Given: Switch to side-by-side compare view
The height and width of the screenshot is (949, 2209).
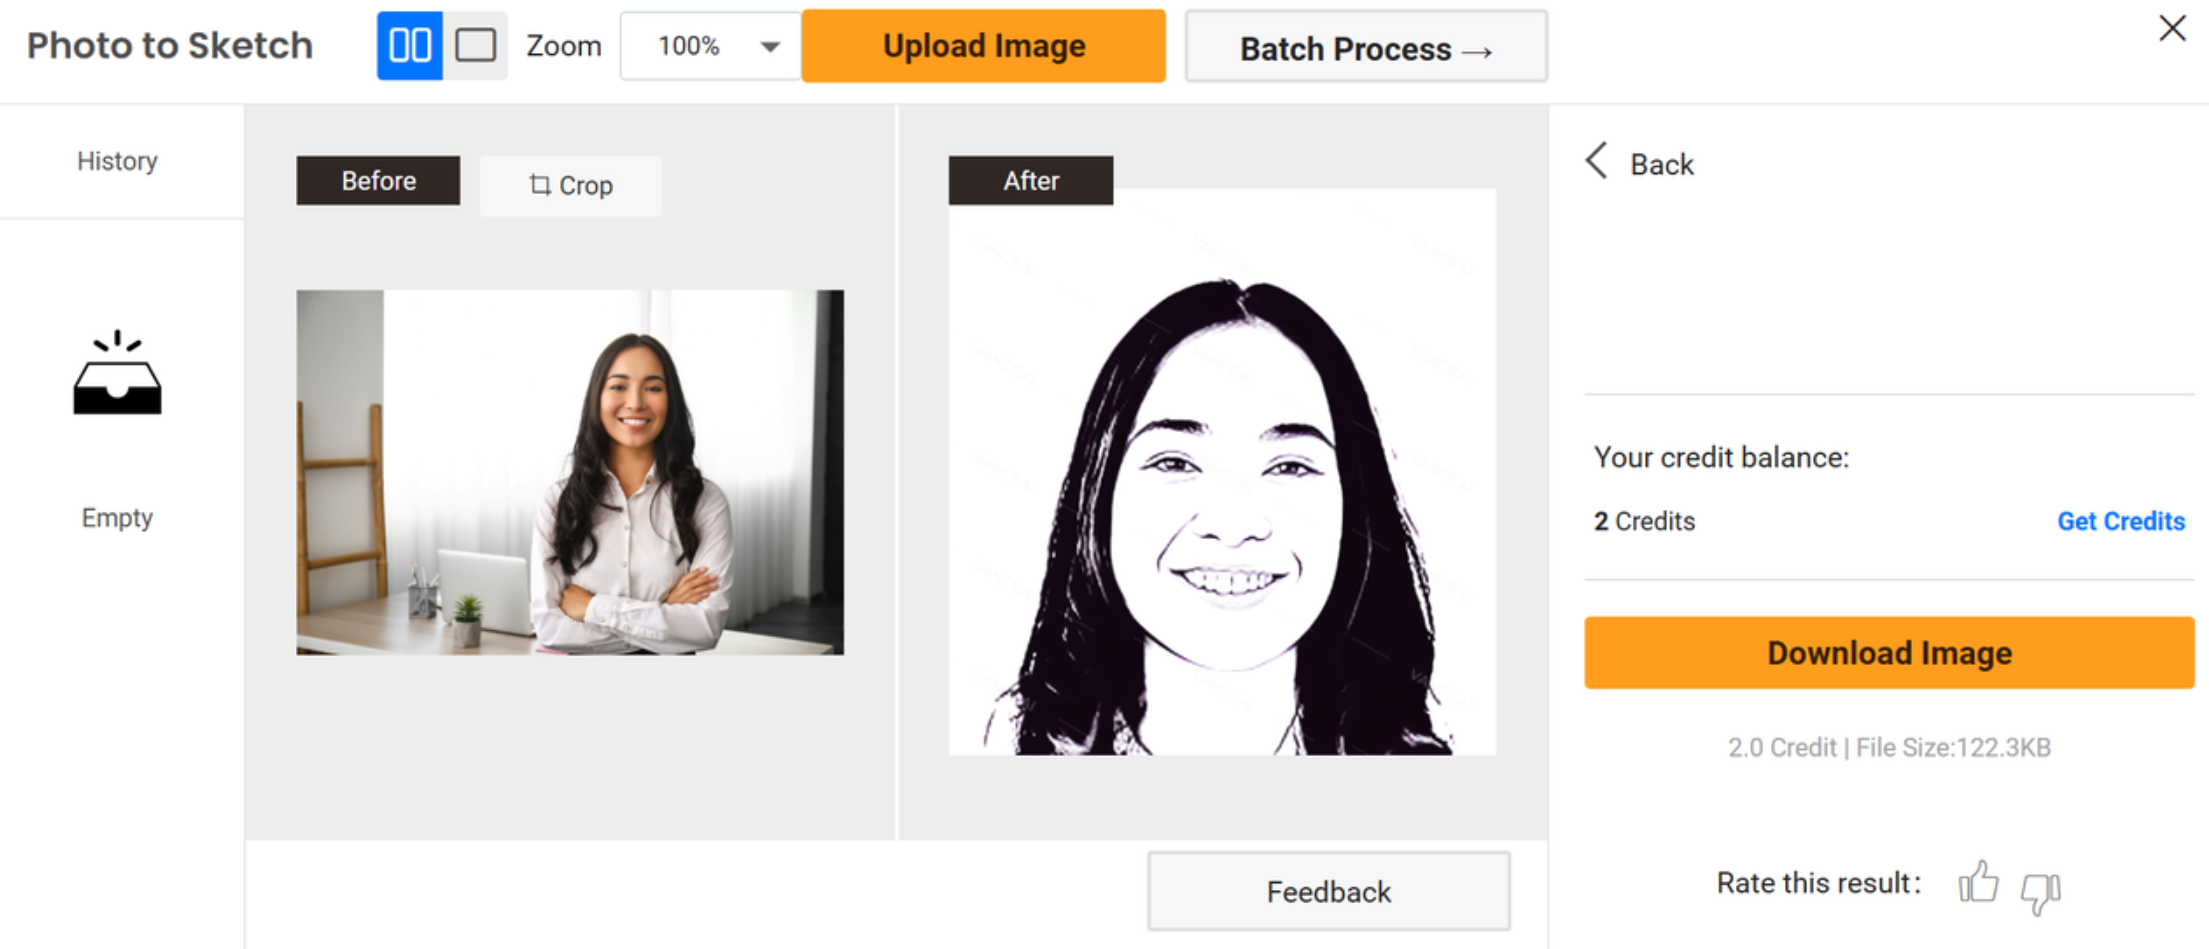Looking at the screenshot, I should (x=409, y=46).
